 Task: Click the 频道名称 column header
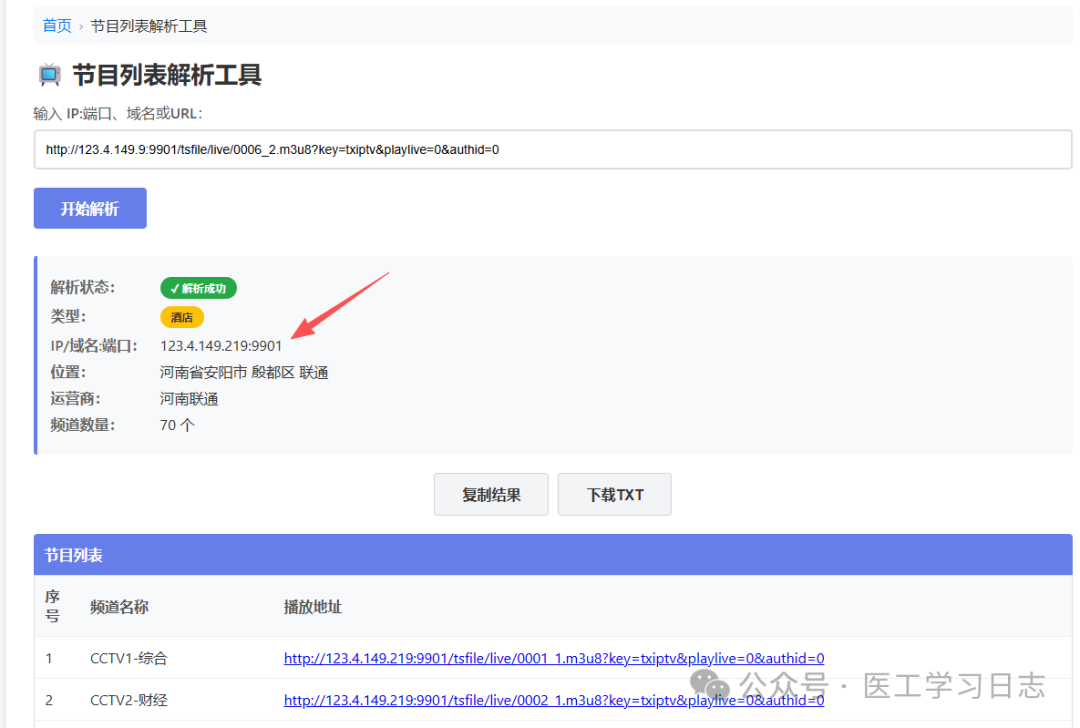tap(119, 607)
